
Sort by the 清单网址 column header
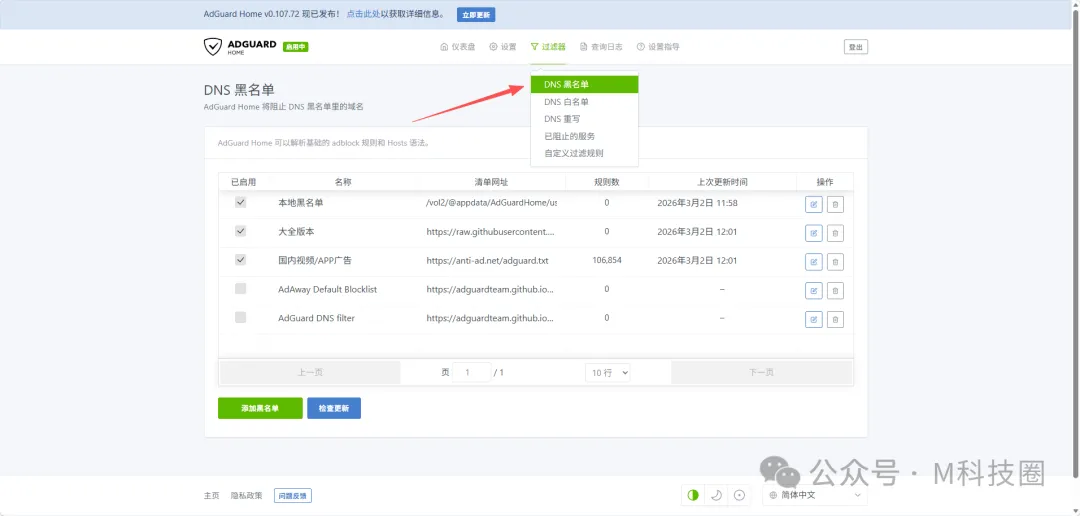pyautogui.click(x=492, y=182)
